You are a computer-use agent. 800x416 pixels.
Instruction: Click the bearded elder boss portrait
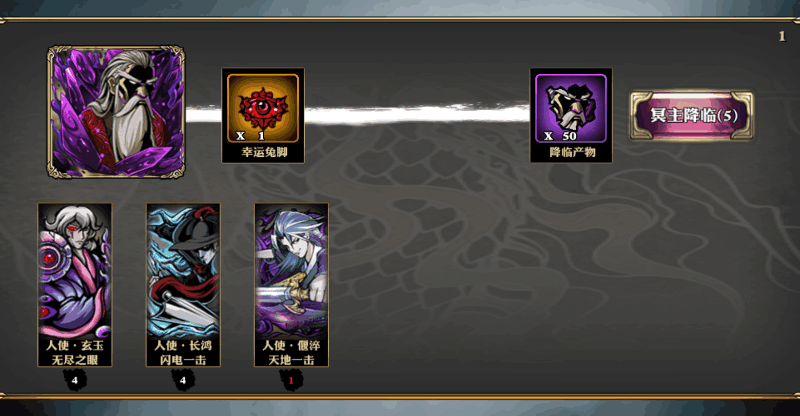point(116,112)
